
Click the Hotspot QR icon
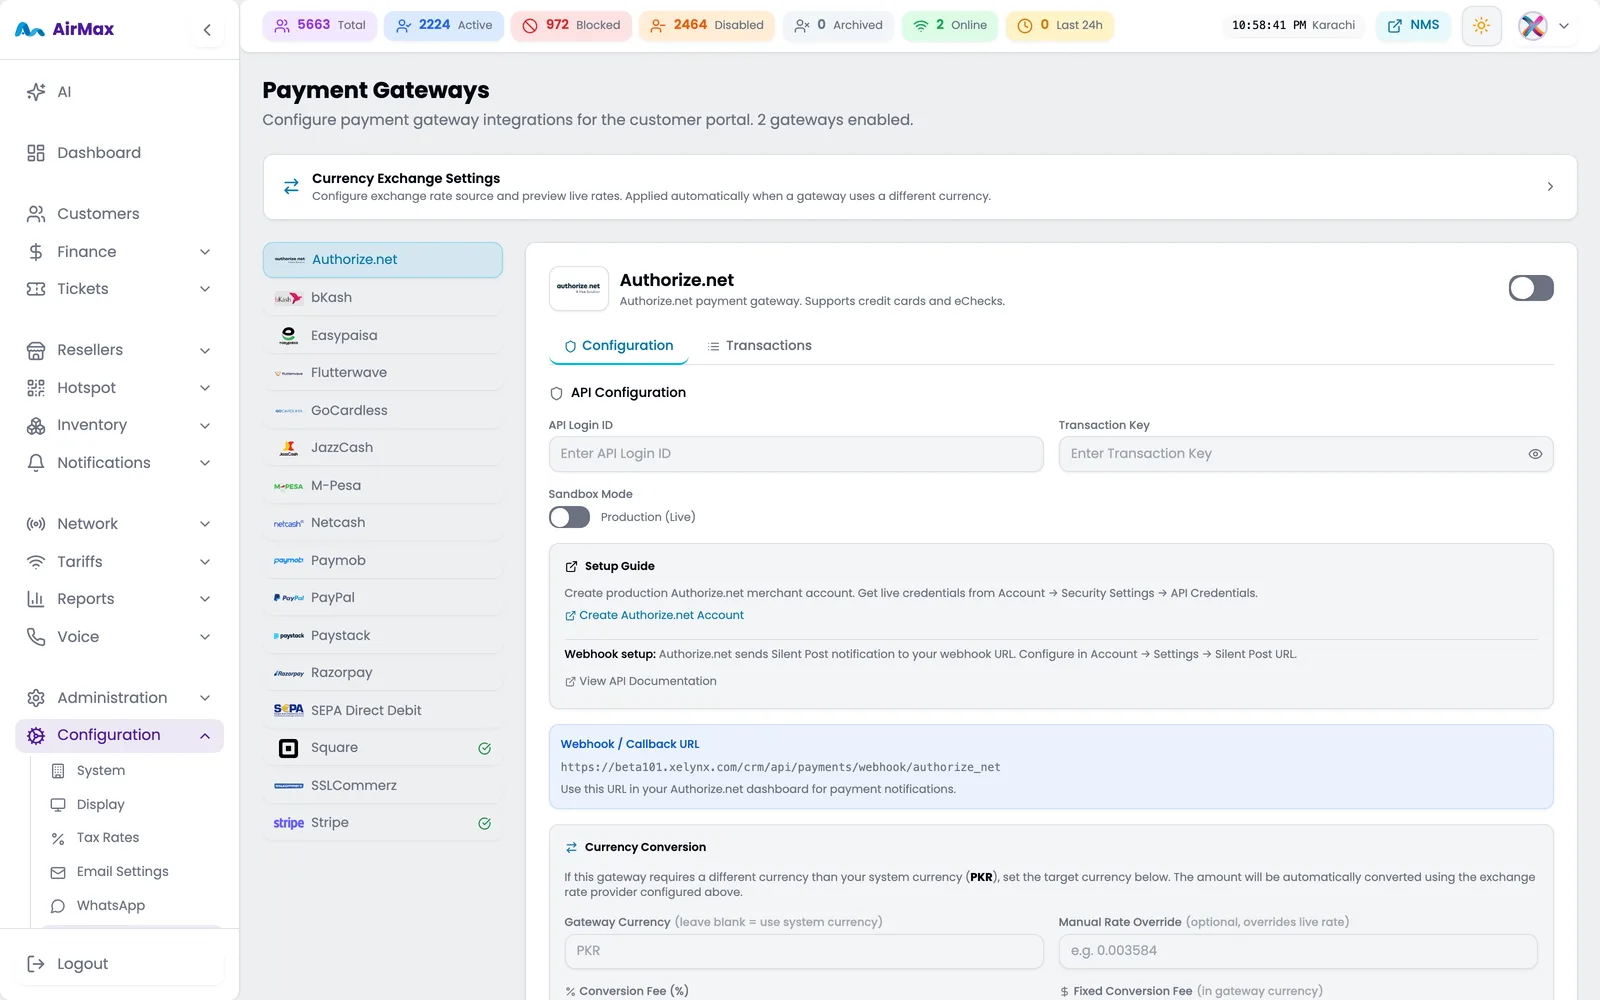tap(36, 388)
